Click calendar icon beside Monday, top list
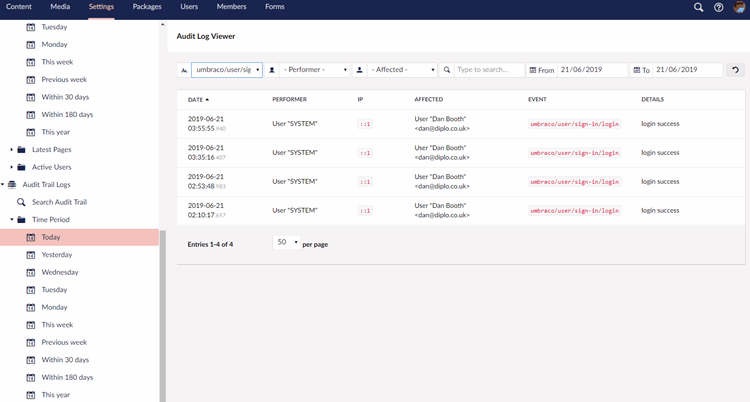Image resolution: width=750 pixels, height=402 pixels. point(31,45)
